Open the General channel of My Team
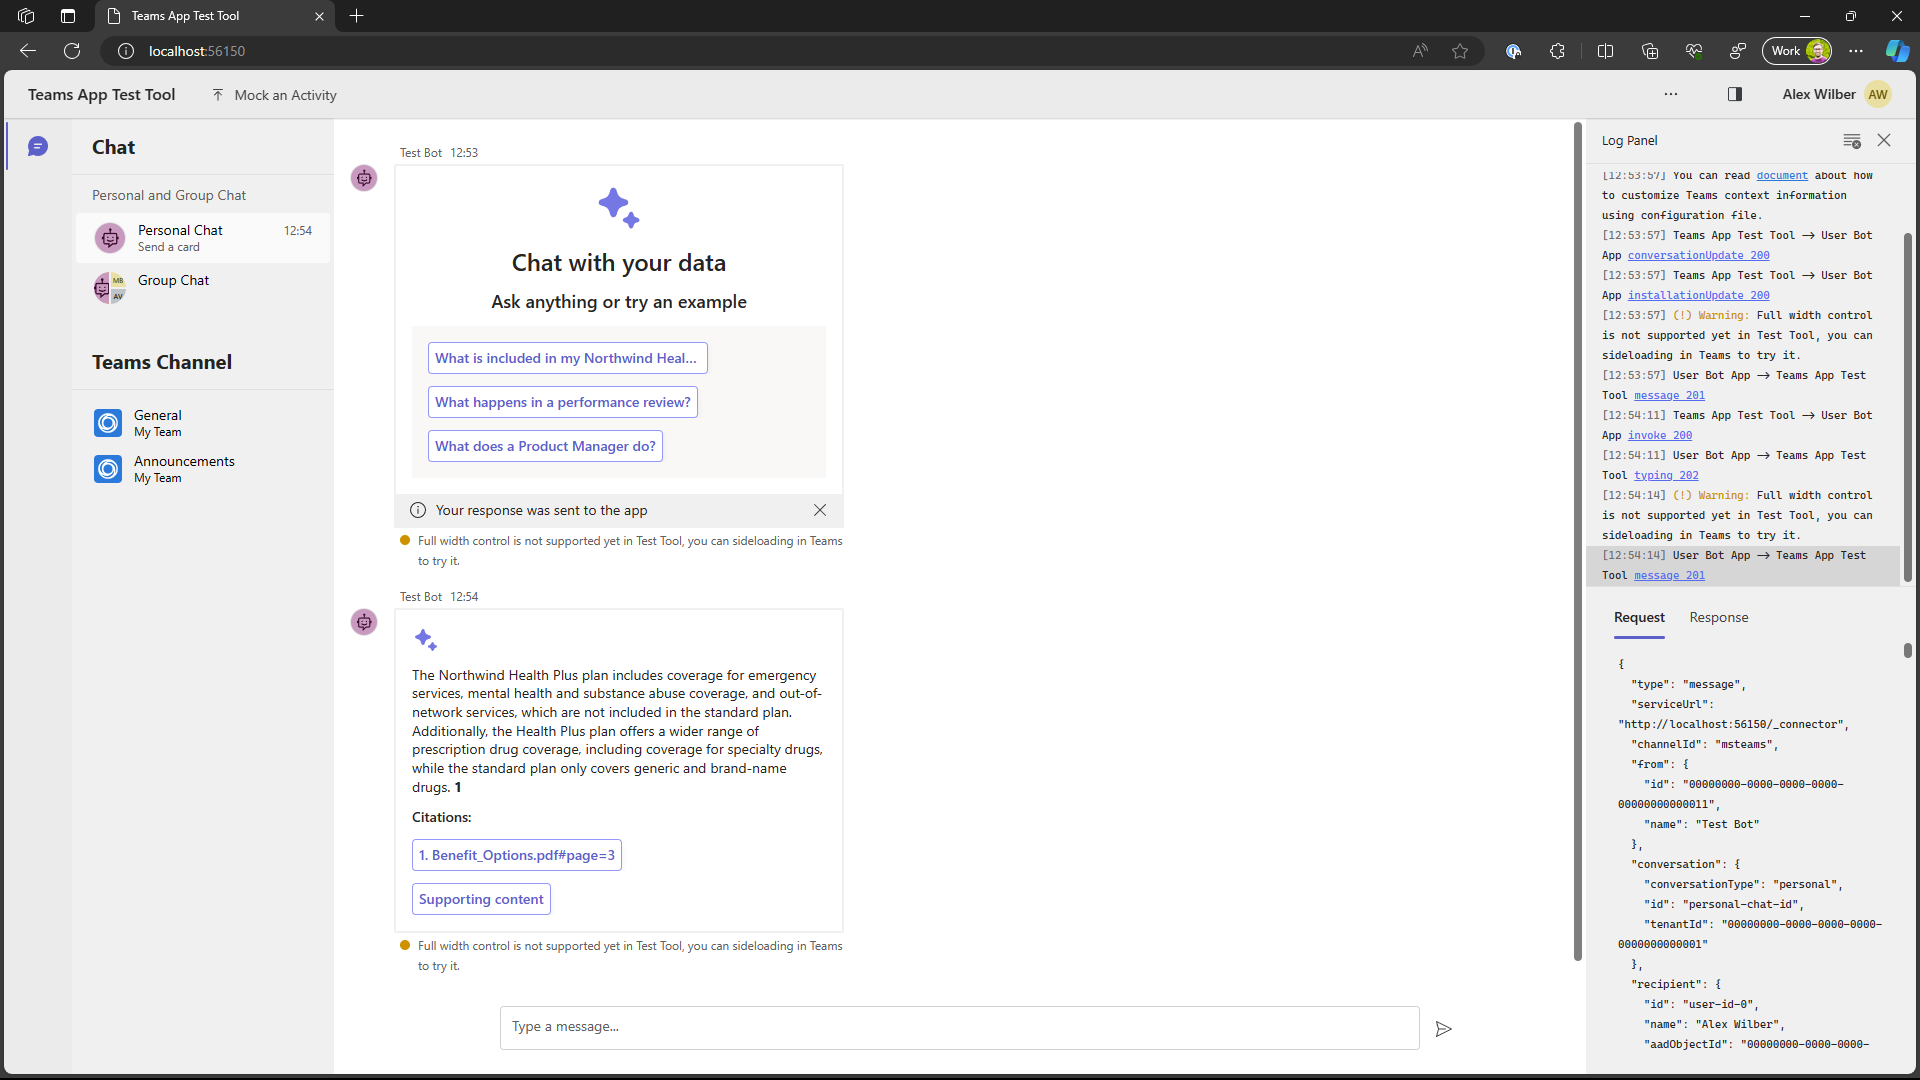This screenshot has width=1920, height=1080. pyautogui.click(x=158, y=423)
